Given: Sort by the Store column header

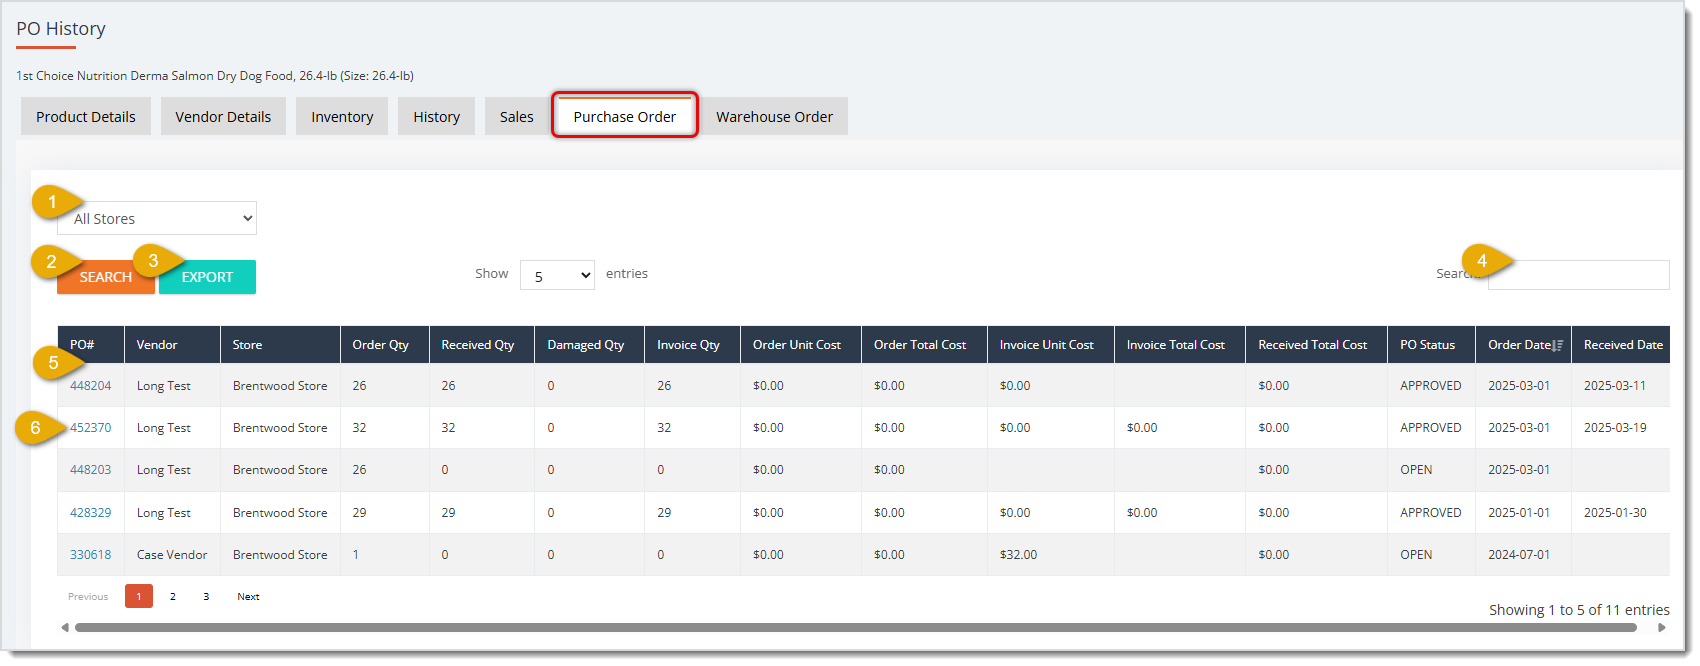Looking at the screenshot, I should pyautogui.click(x=280, y=345).
